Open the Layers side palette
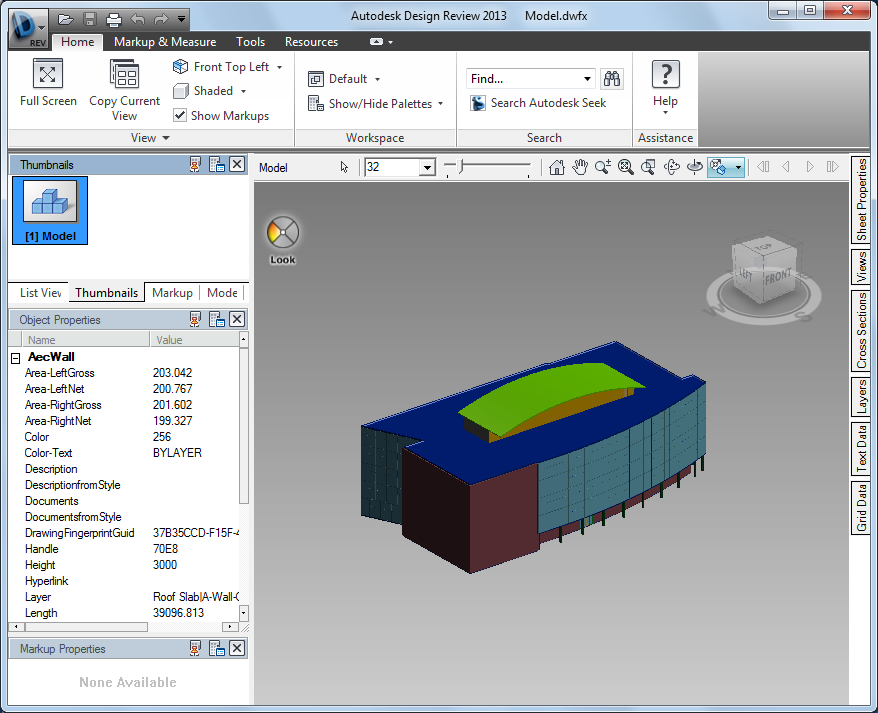This screenshot has height=713, width=878. tap(861, 397)
